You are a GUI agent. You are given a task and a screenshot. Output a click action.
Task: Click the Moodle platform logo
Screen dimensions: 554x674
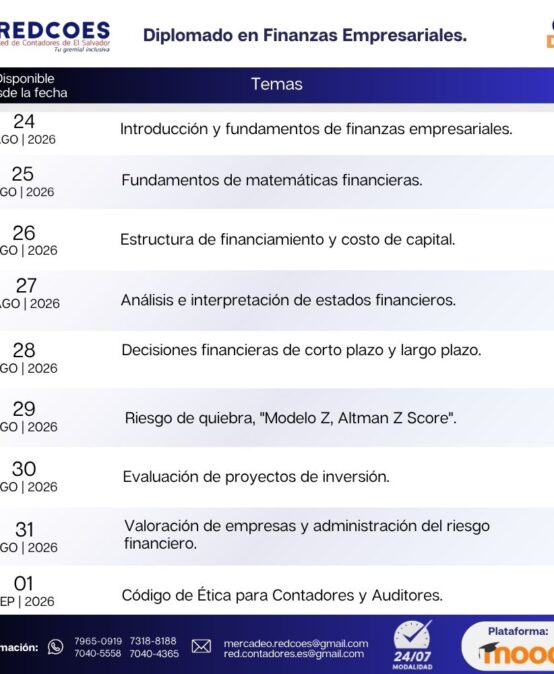click(517, 653)
